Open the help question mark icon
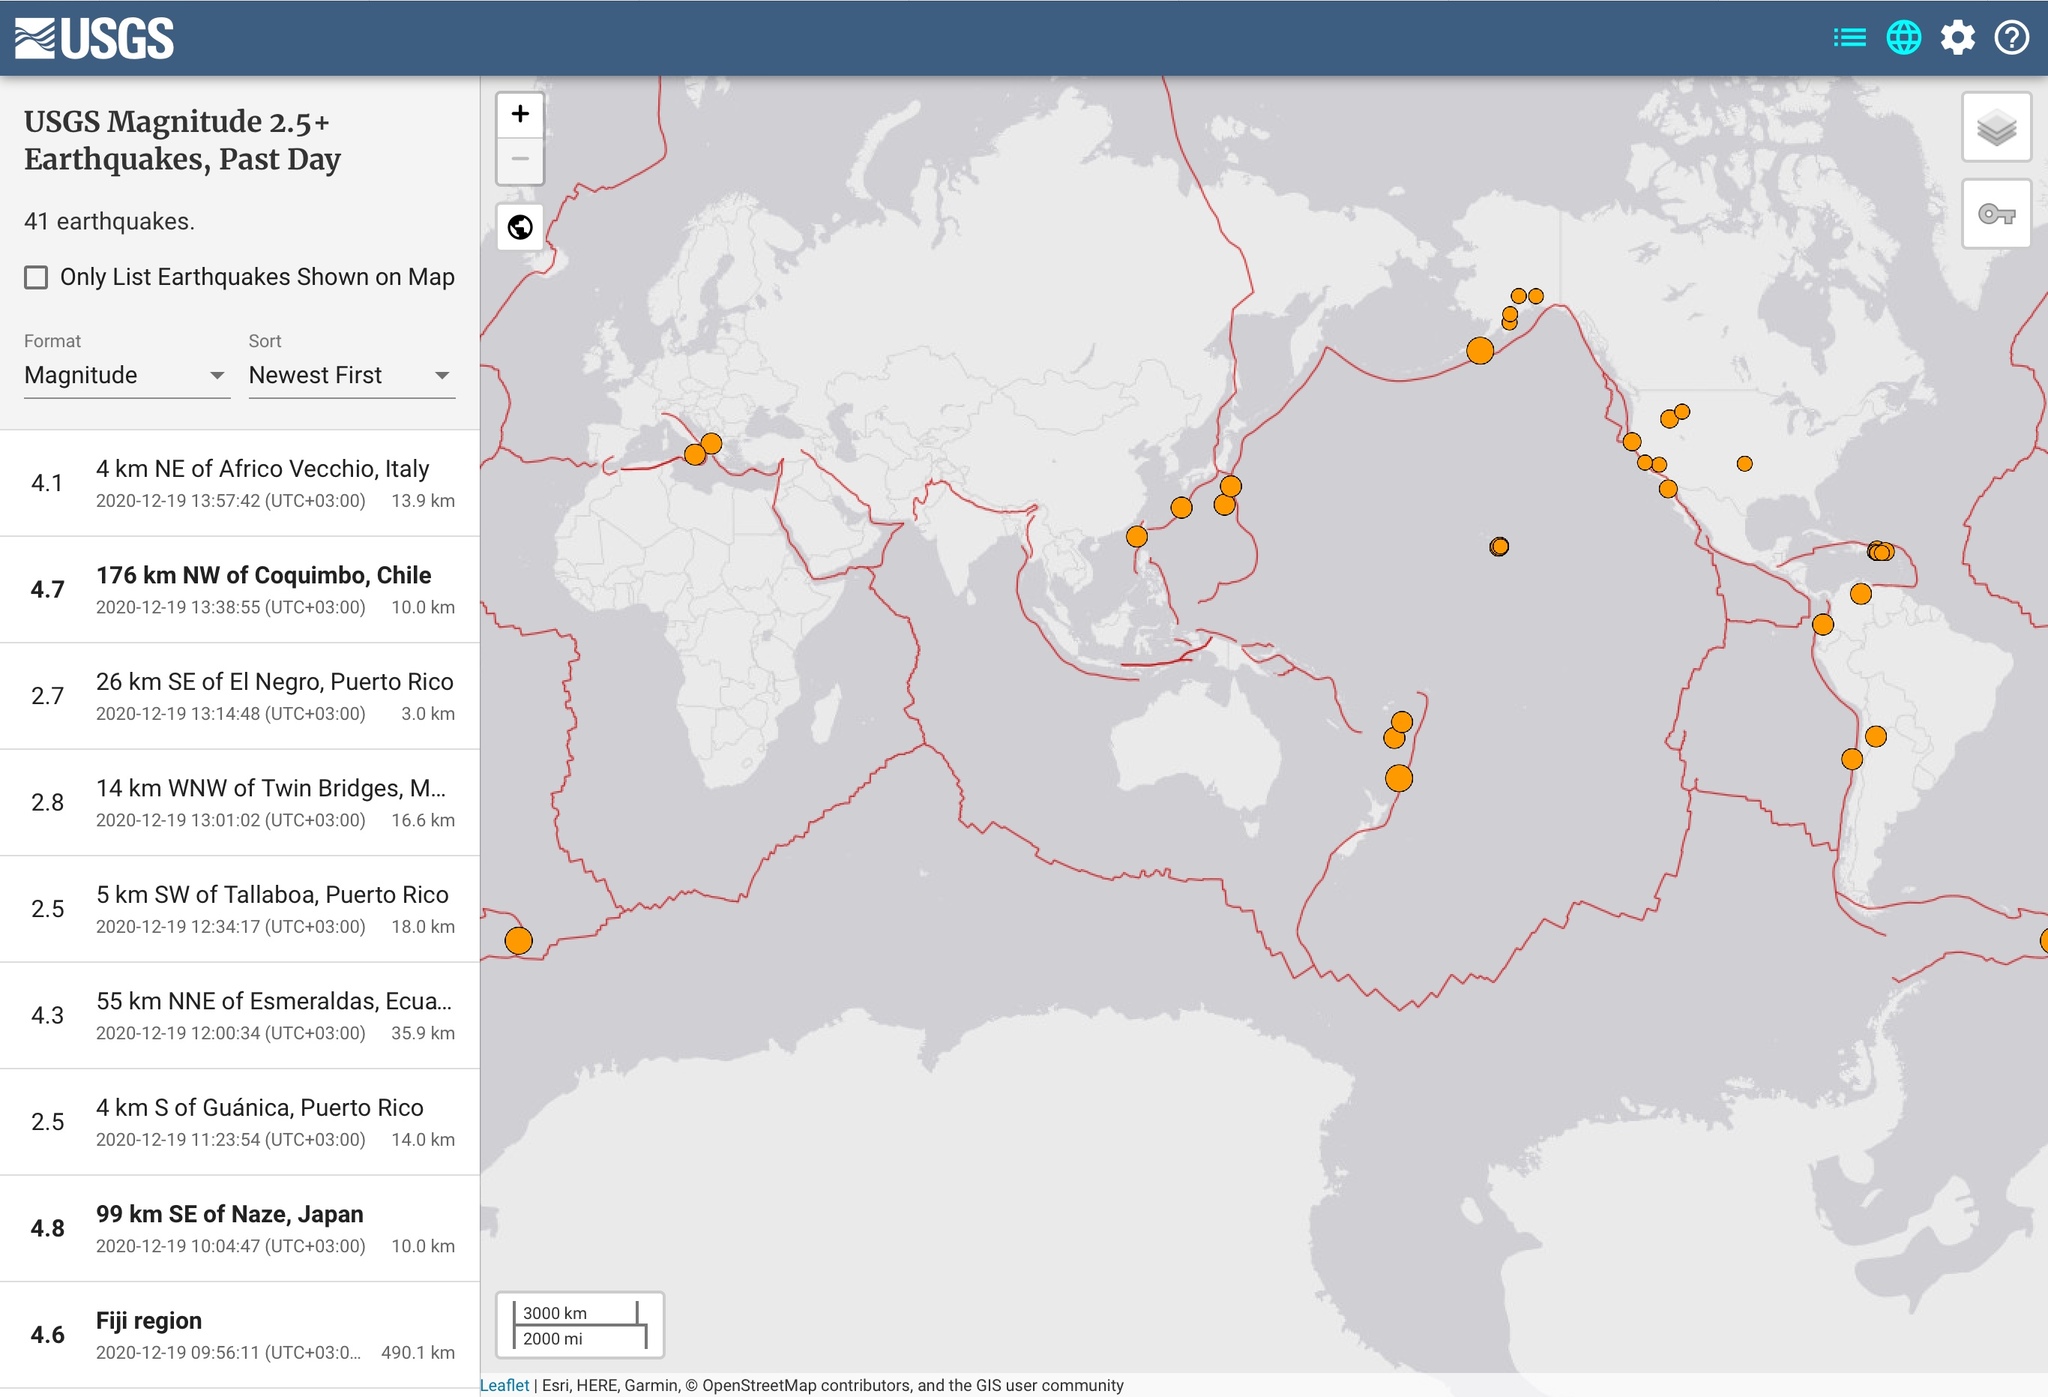 [2011, 38]
